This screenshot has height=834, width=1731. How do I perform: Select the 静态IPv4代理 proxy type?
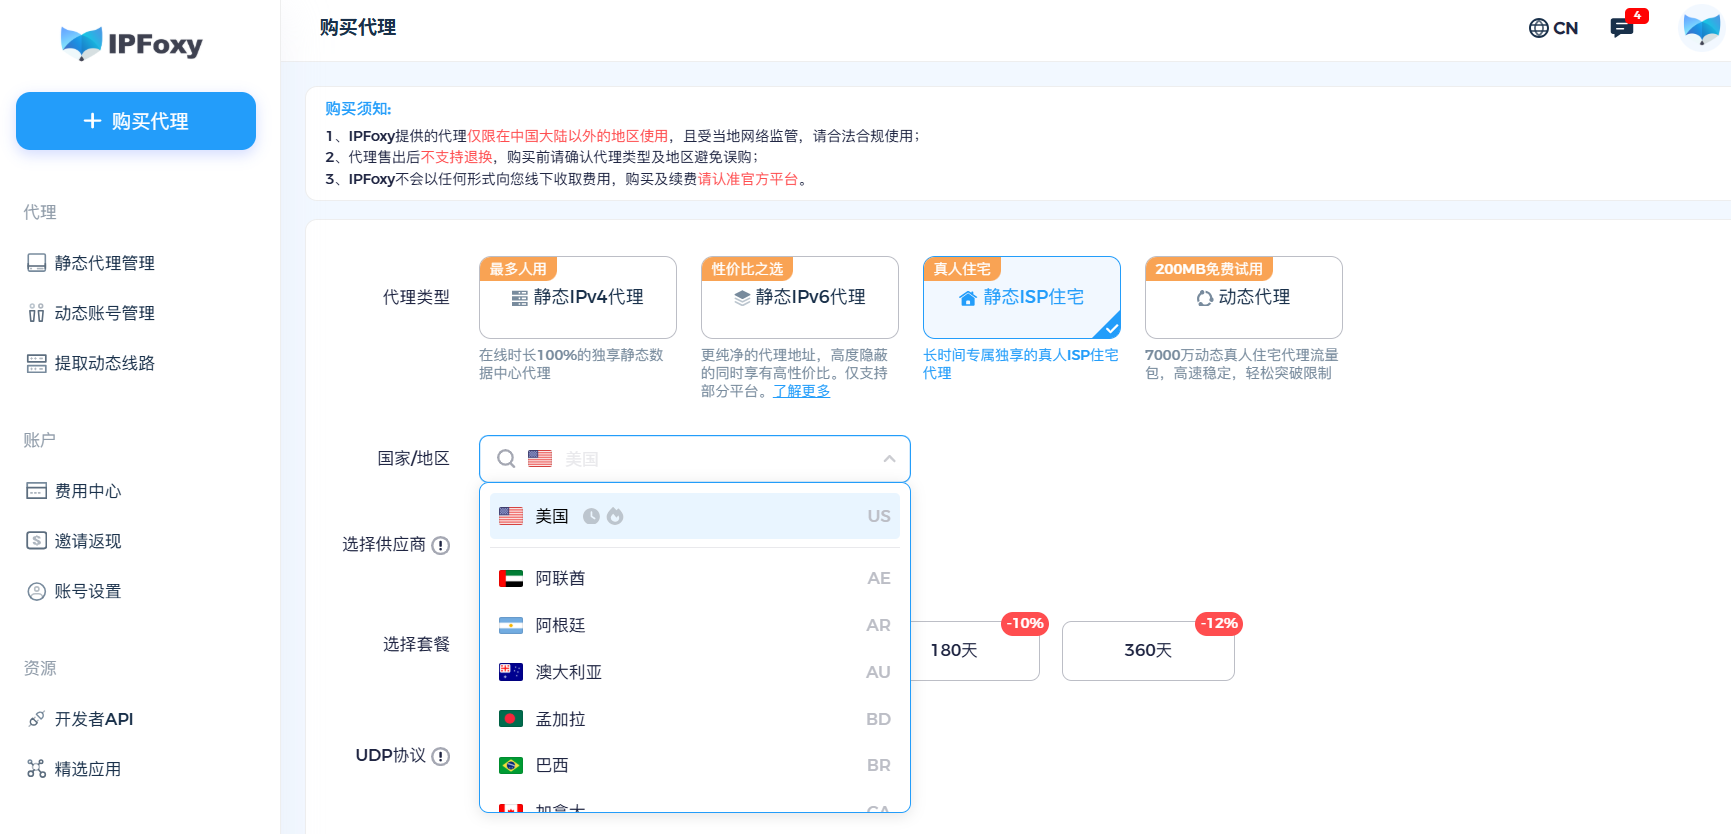pos(578,297)
